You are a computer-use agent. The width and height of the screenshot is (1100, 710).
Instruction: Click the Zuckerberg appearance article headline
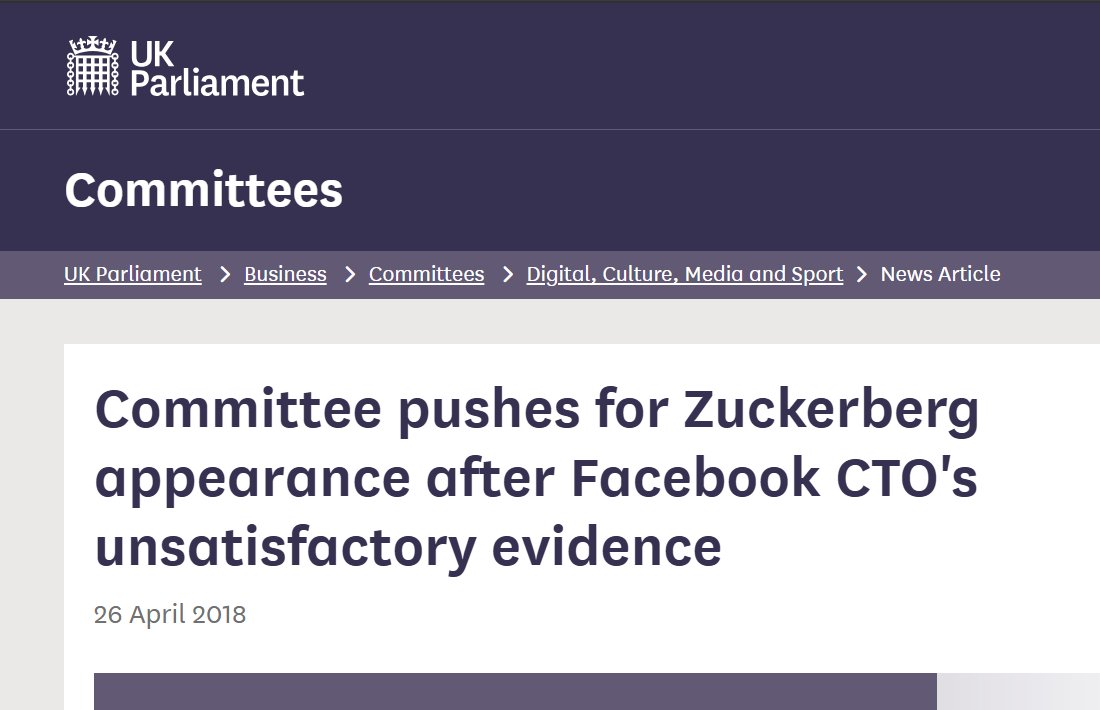click(537, 478)
